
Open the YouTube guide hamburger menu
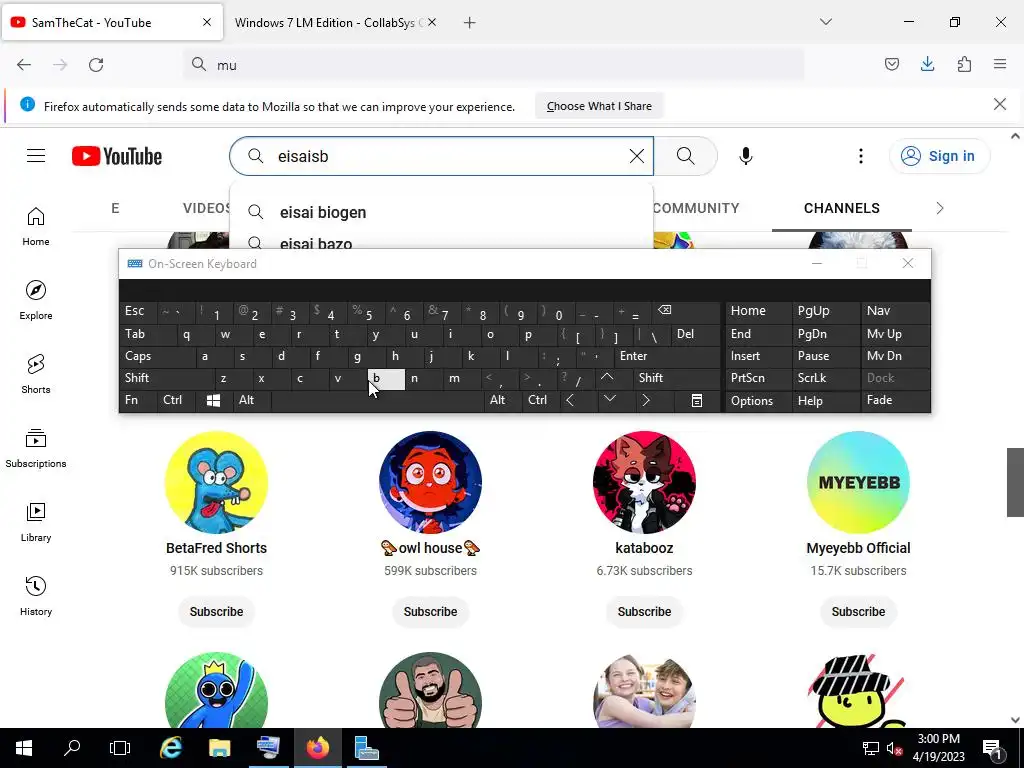click(x=36, y=156)
